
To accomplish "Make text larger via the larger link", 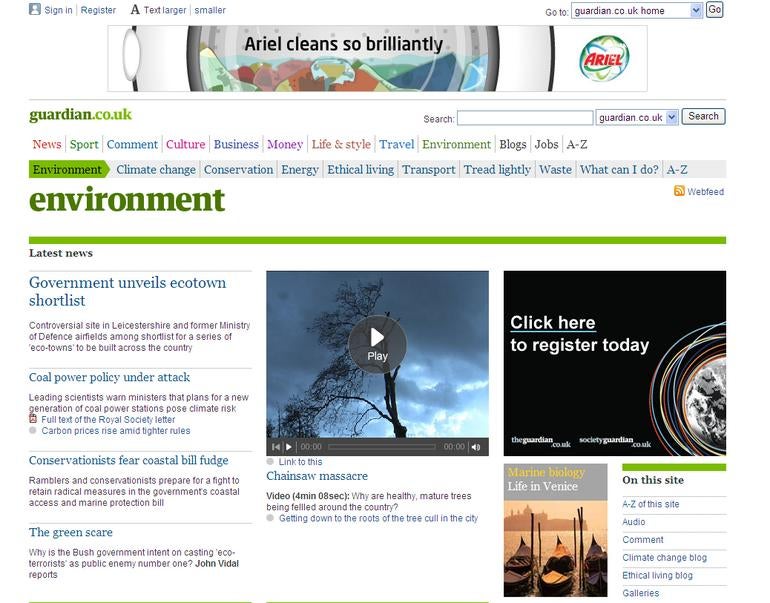I will click(165, 10).
